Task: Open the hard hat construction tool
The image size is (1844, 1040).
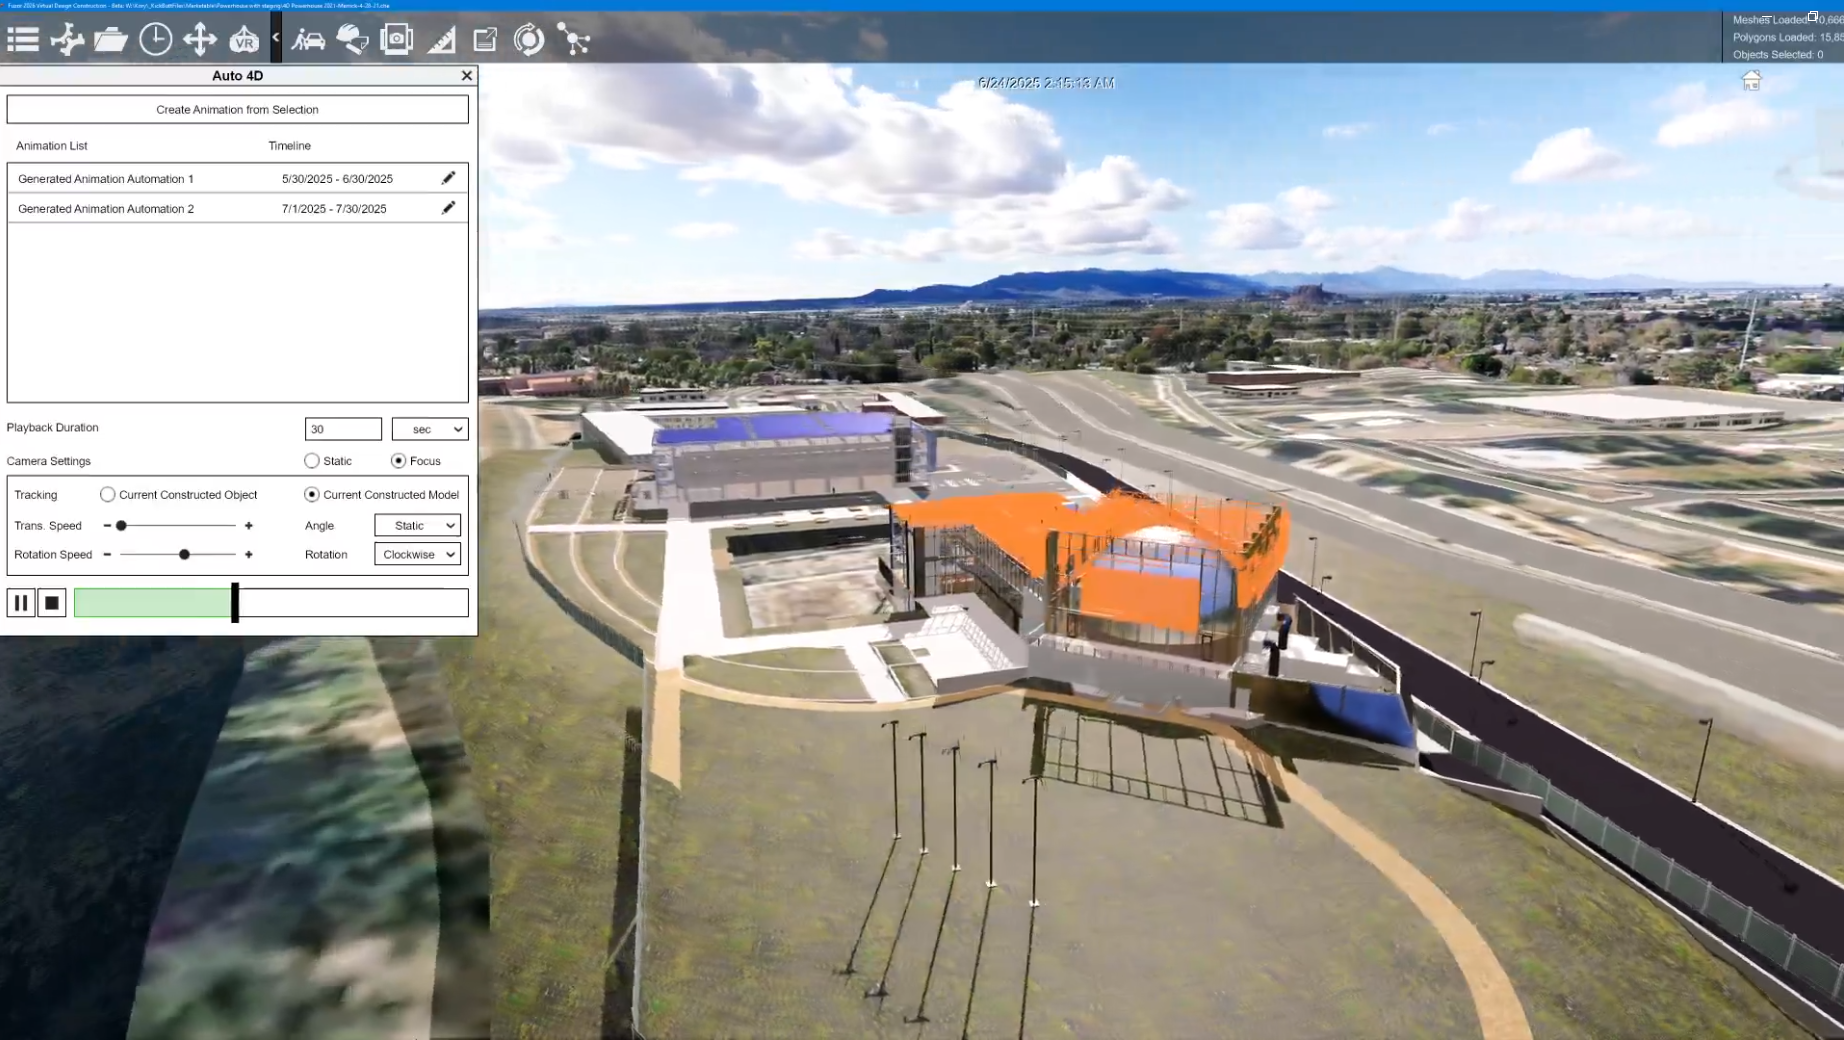Action: (x=352, y=40)
